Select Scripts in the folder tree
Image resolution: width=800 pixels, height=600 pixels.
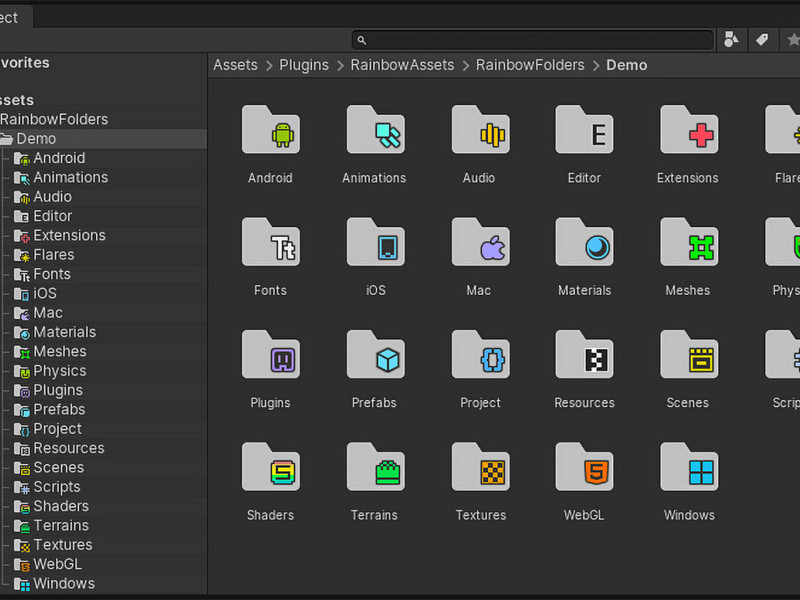coord(56,487)
